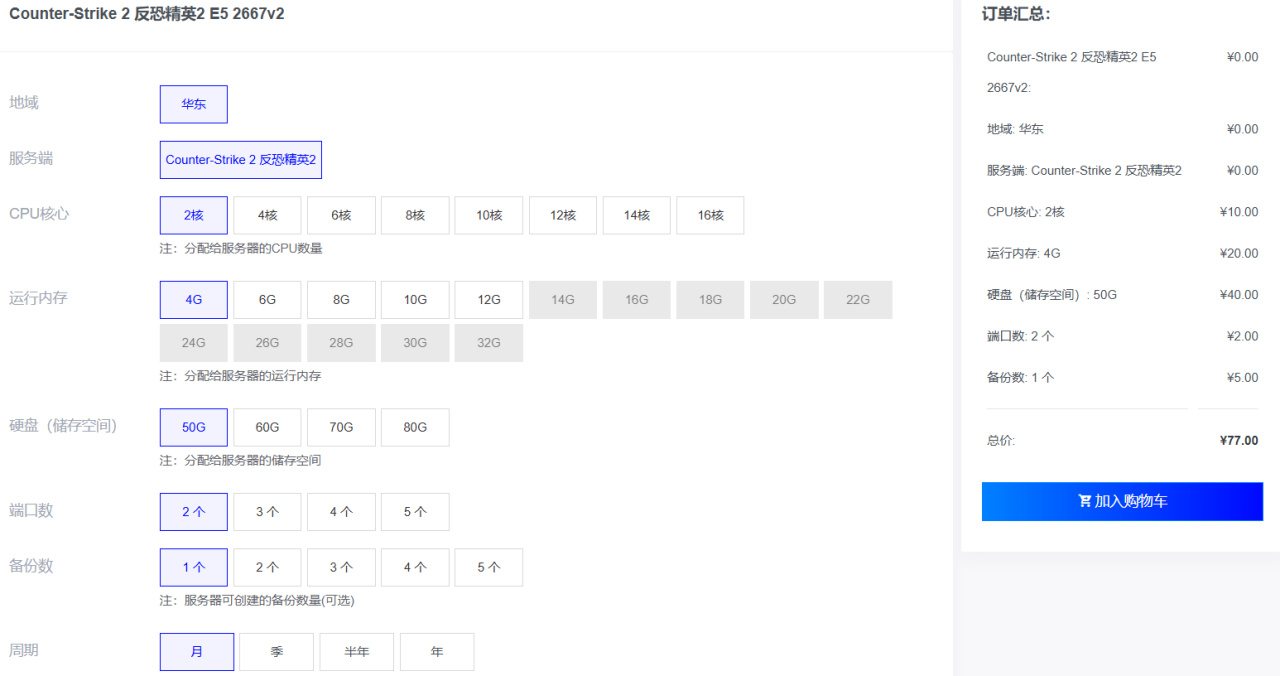Set backup count to 1 个

coord(194,568)
